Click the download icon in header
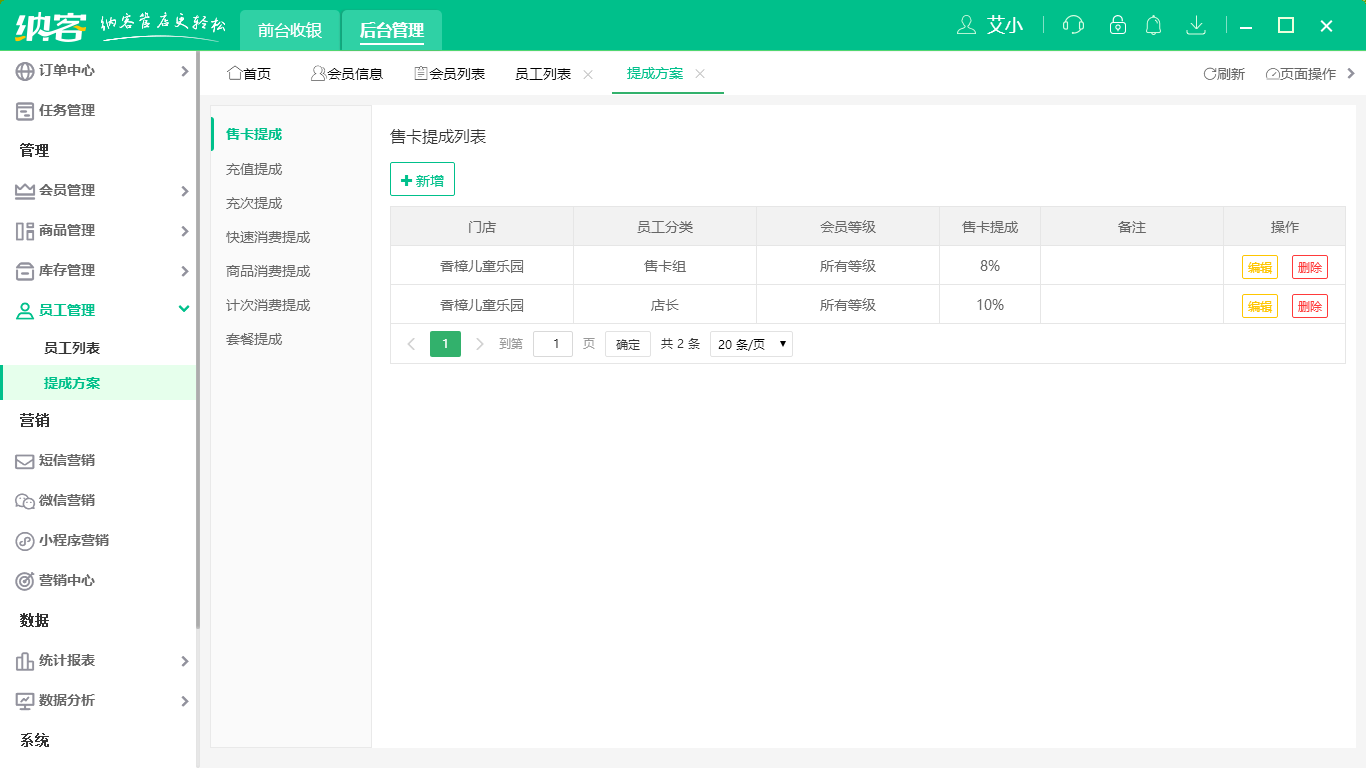 click(x=1195, y=25)
